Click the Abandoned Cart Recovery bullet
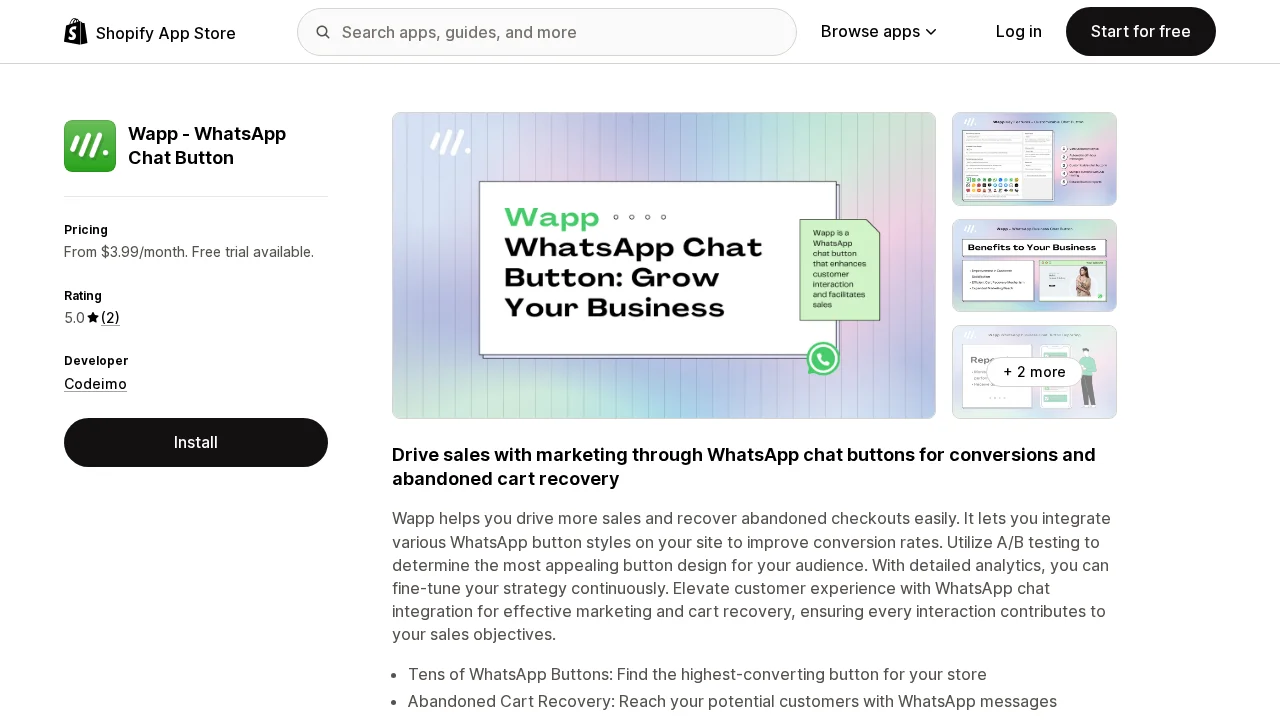This screenshot has height=720, width=1280. (x=732, y=701)
